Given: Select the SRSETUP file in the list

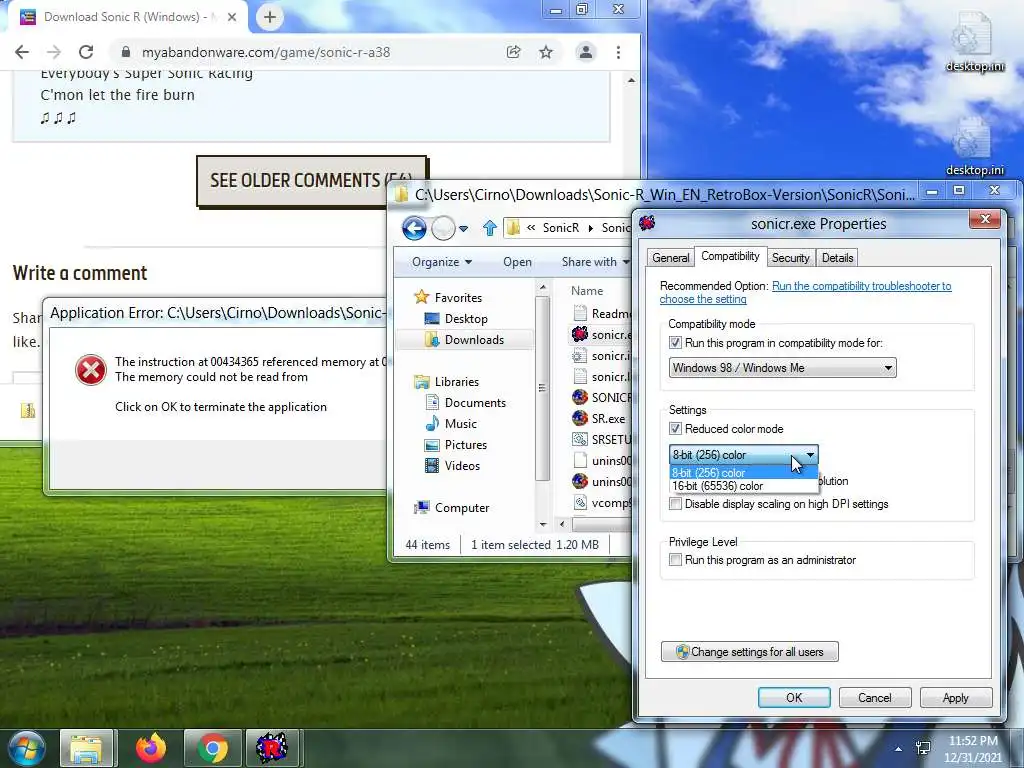Looking at the screenshot, I should (601, 440).
